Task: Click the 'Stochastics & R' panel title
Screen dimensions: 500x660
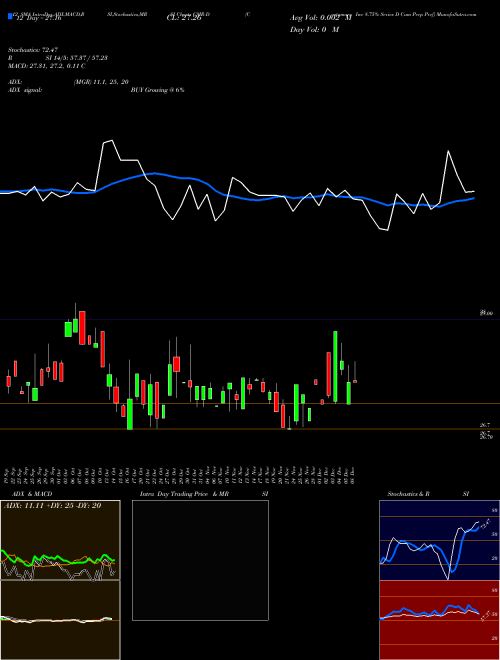Action: tap(409, 494)
